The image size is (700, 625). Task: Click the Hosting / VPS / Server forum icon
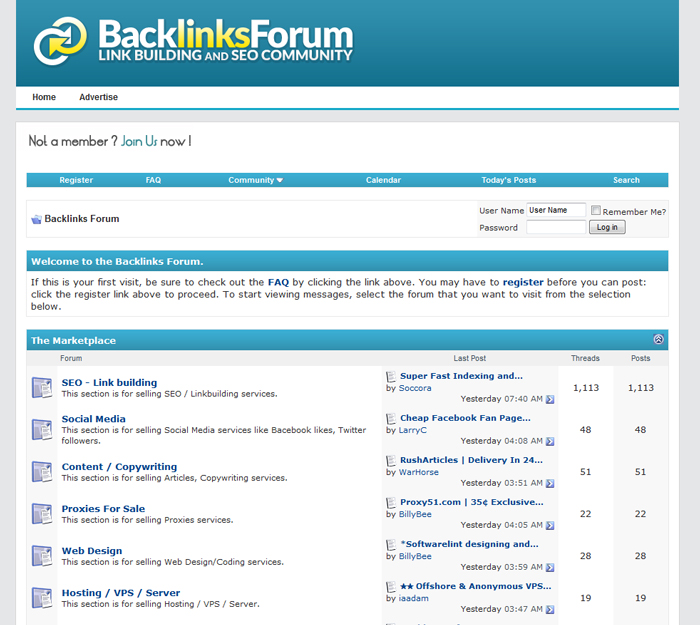pos(42,598)
